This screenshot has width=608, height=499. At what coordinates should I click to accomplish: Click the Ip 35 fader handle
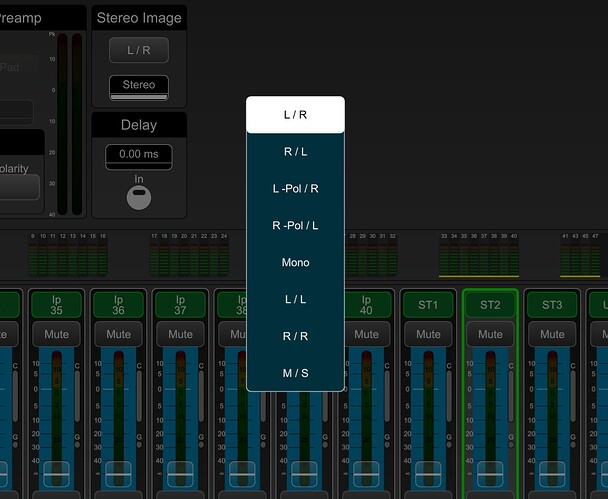[57, 474]
